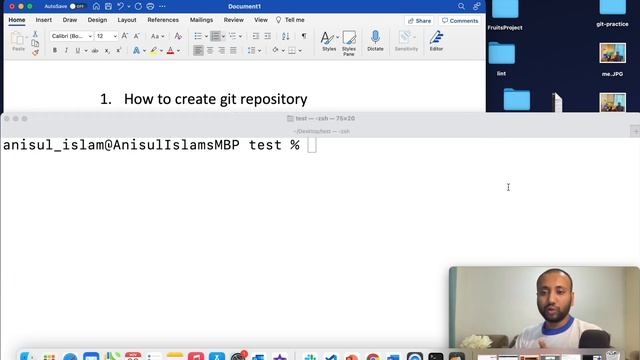Increase paragraph indent
The height and width of the screenshot is (360, 640).
coord(267,36)
